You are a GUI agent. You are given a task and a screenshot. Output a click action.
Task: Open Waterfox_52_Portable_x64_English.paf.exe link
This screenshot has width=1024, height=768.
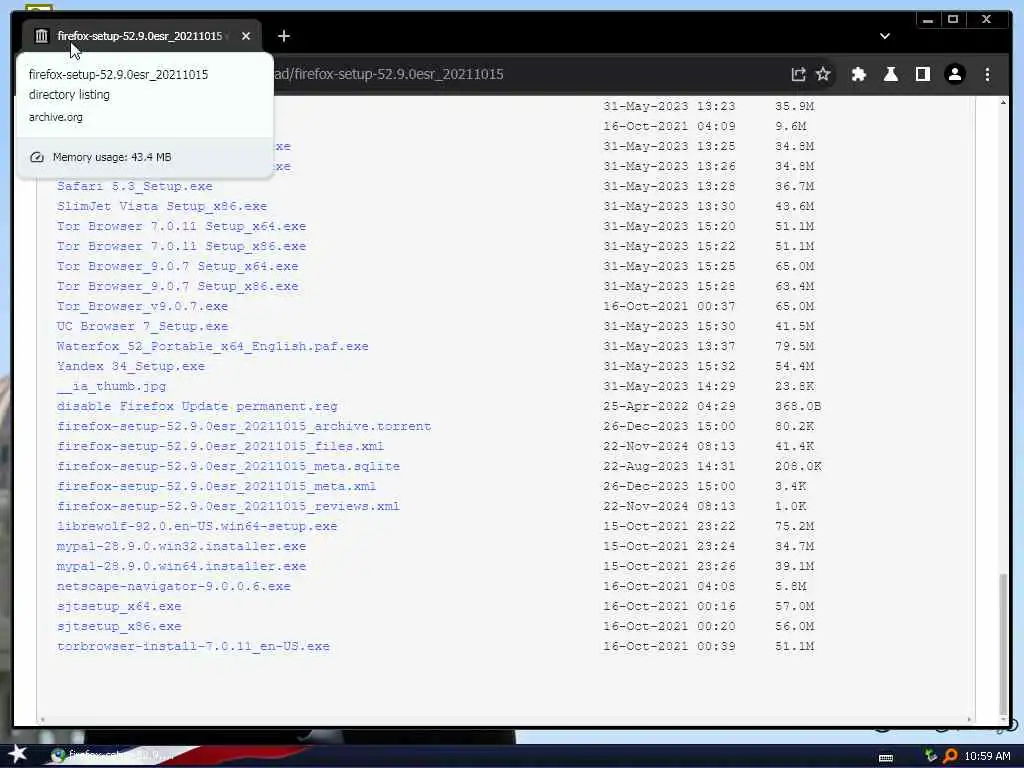(x=213, y=346)
